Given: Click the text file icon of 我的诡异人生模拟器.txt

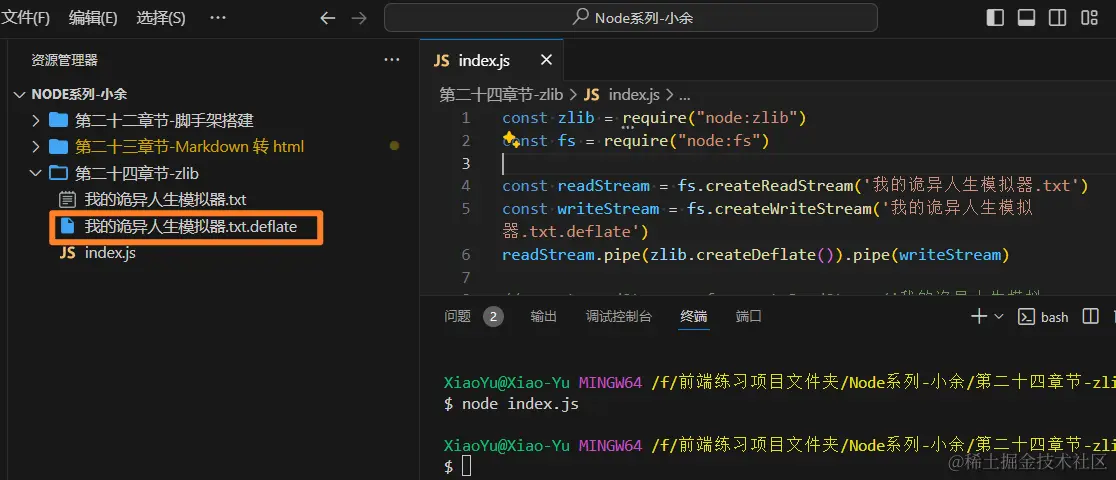Looking at the screenshot, I should point(67,200).
